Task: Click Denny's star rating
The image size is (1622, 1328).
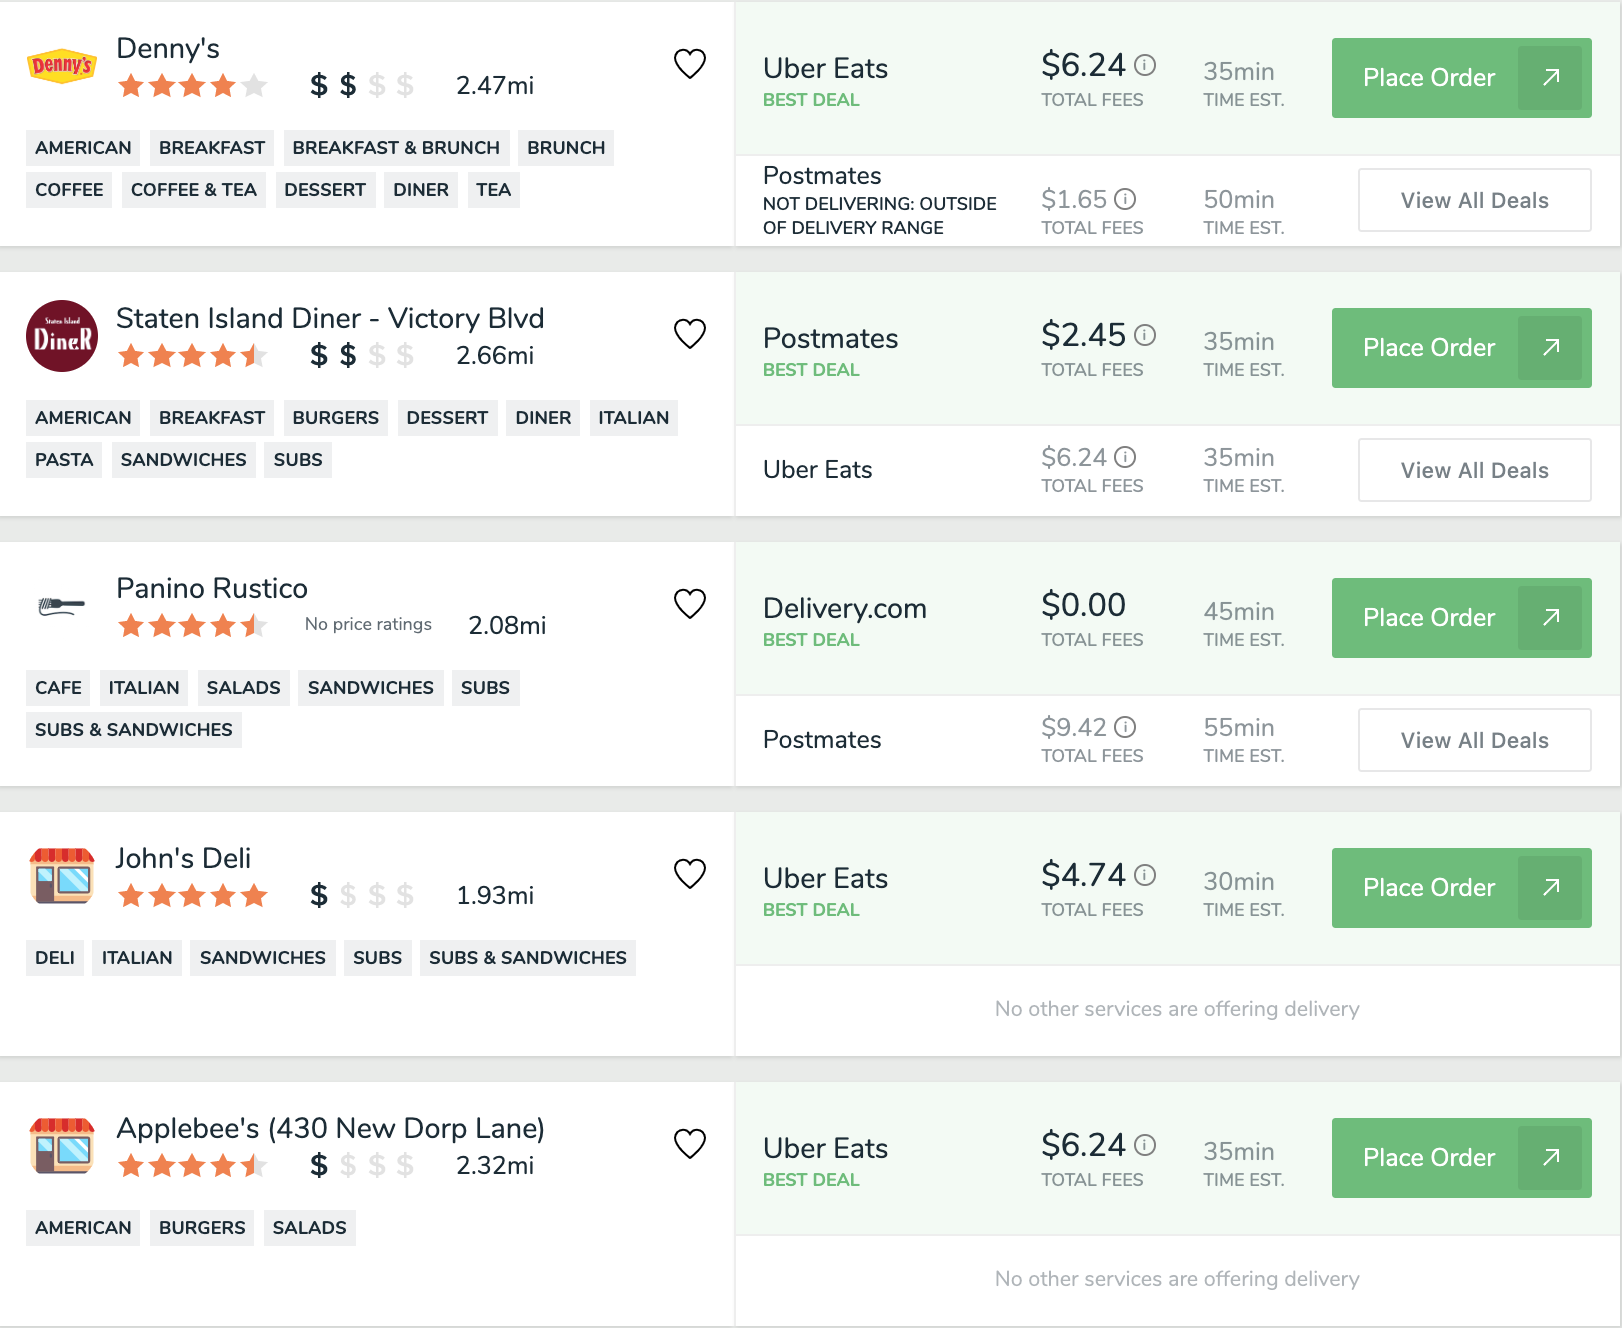Action: (192, 86)
